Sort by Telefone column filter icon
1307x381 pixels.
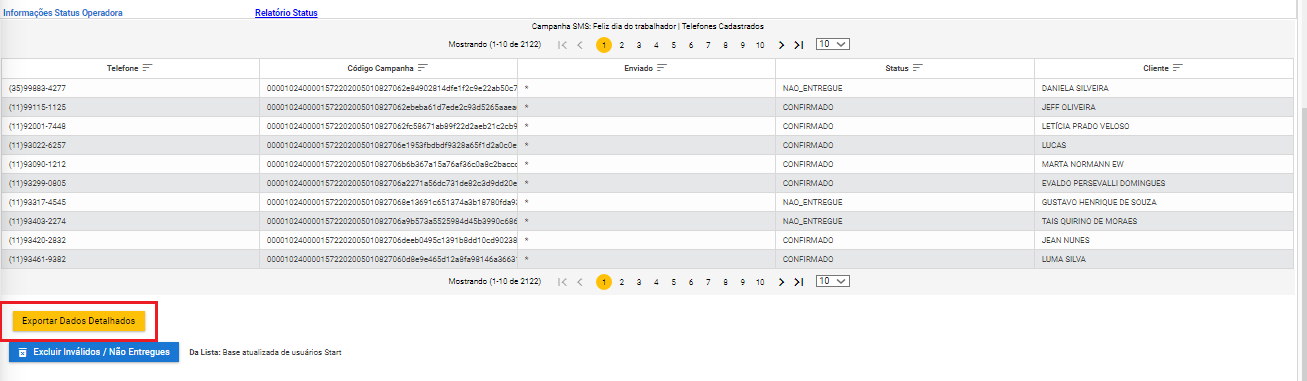point(147,68)
